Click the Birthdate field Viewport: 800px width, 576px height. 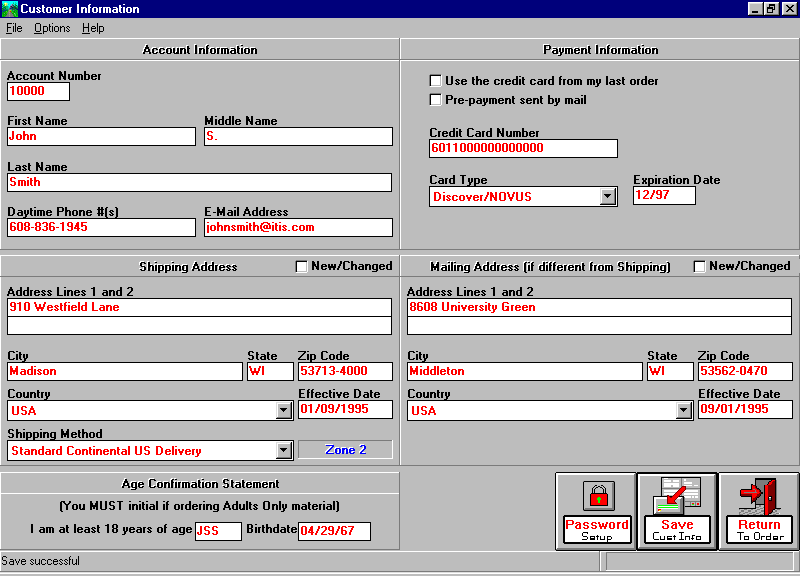[x=334, y=531]
